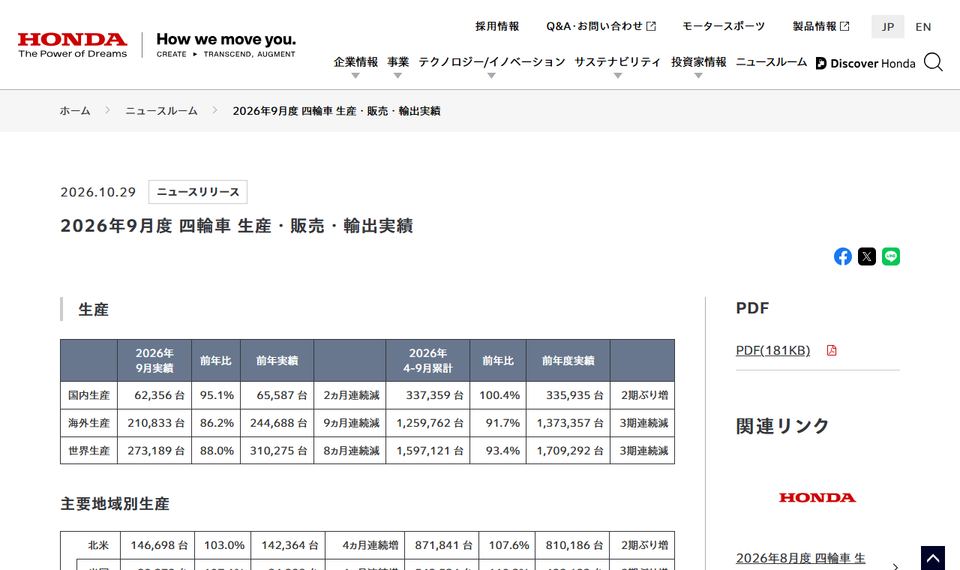
Task: Click the back-to-top arrow button
Action: click(932, 558)
